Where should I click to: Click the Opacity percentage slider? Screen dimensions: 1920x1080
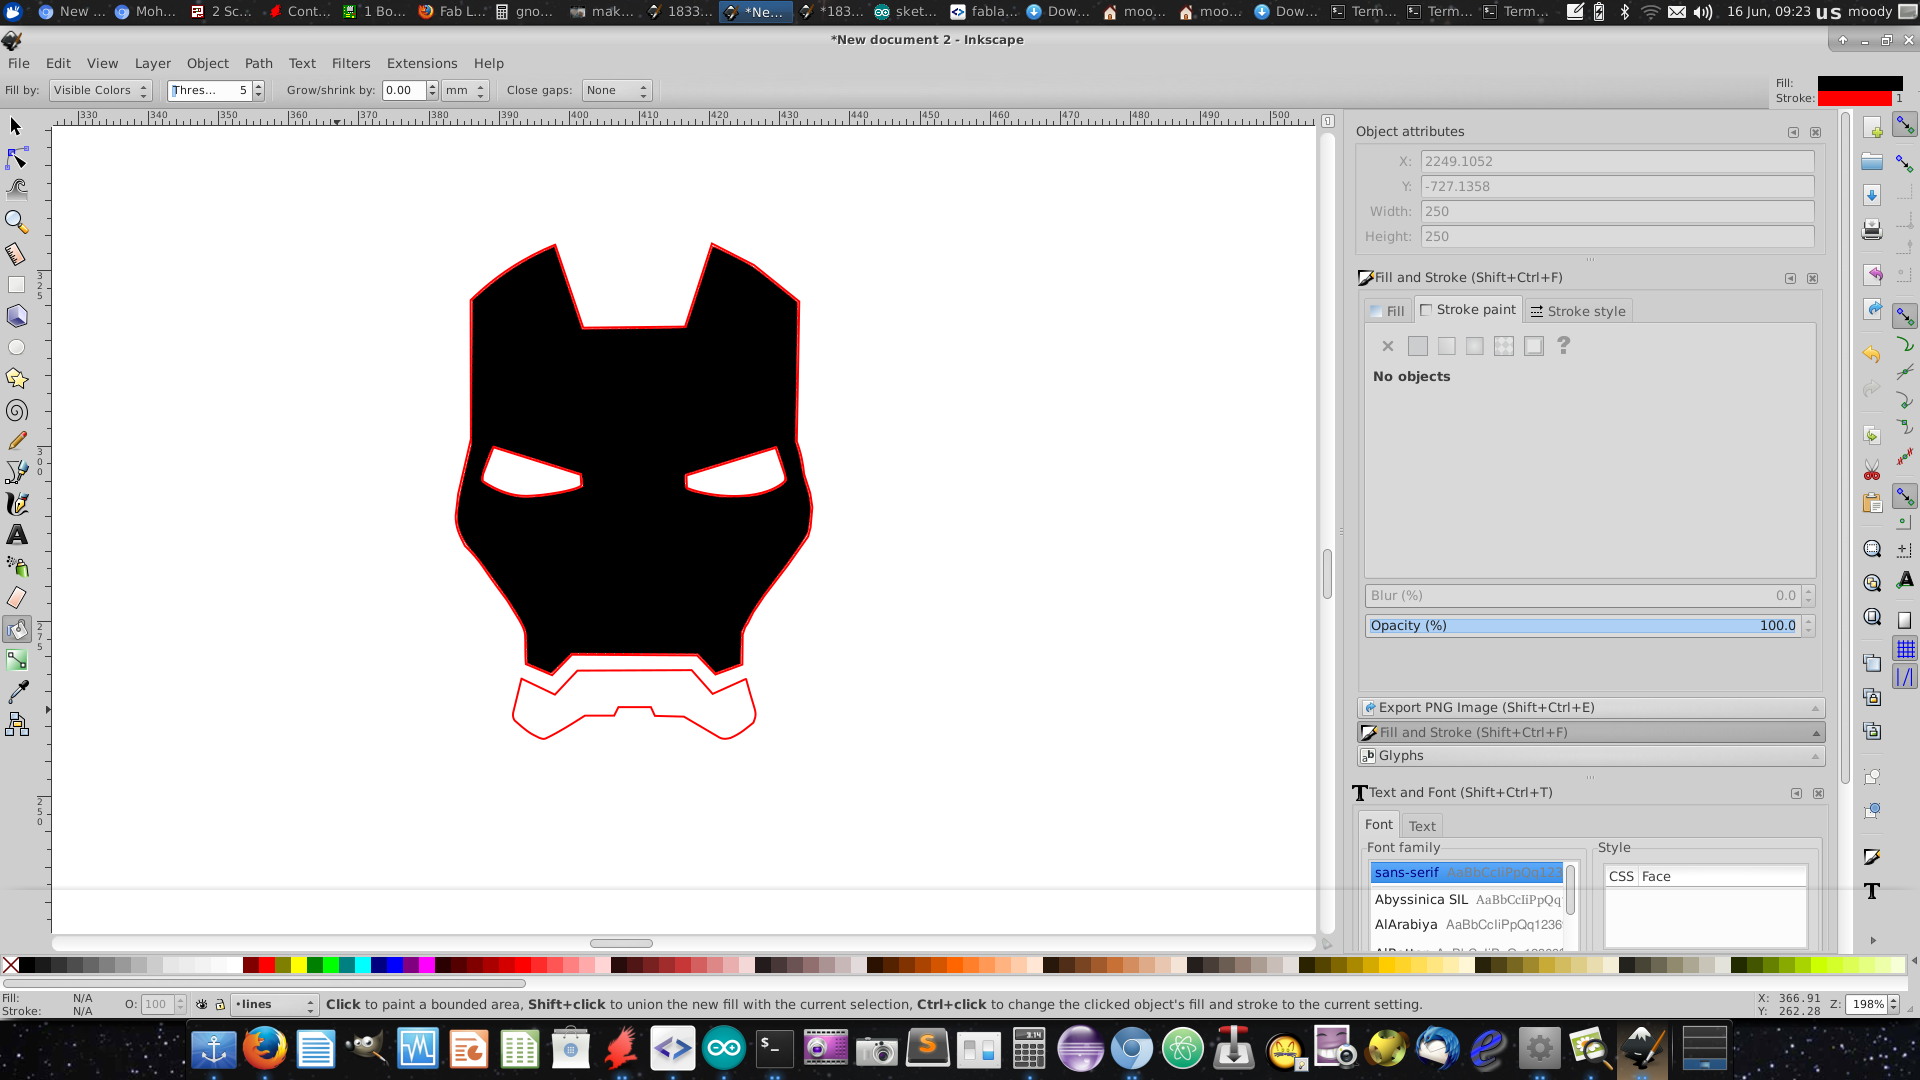click(1583, 626)
